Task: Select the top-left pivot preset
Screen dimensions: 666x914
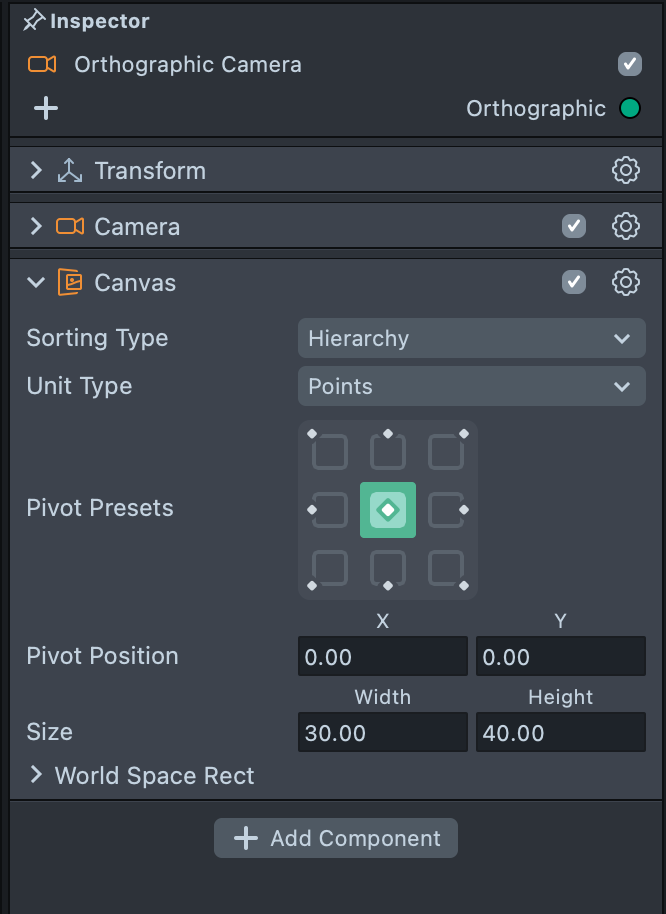Action: [329, 452]
